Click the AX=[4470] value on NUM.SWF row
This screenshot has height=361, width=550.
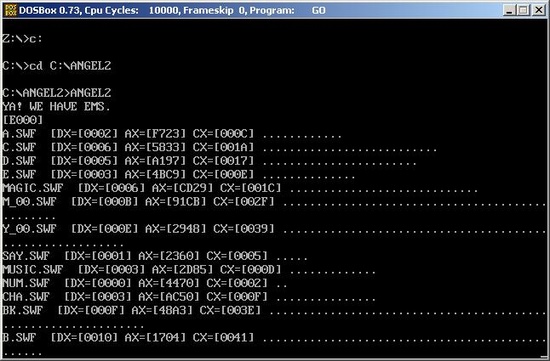tap(169, 283)
